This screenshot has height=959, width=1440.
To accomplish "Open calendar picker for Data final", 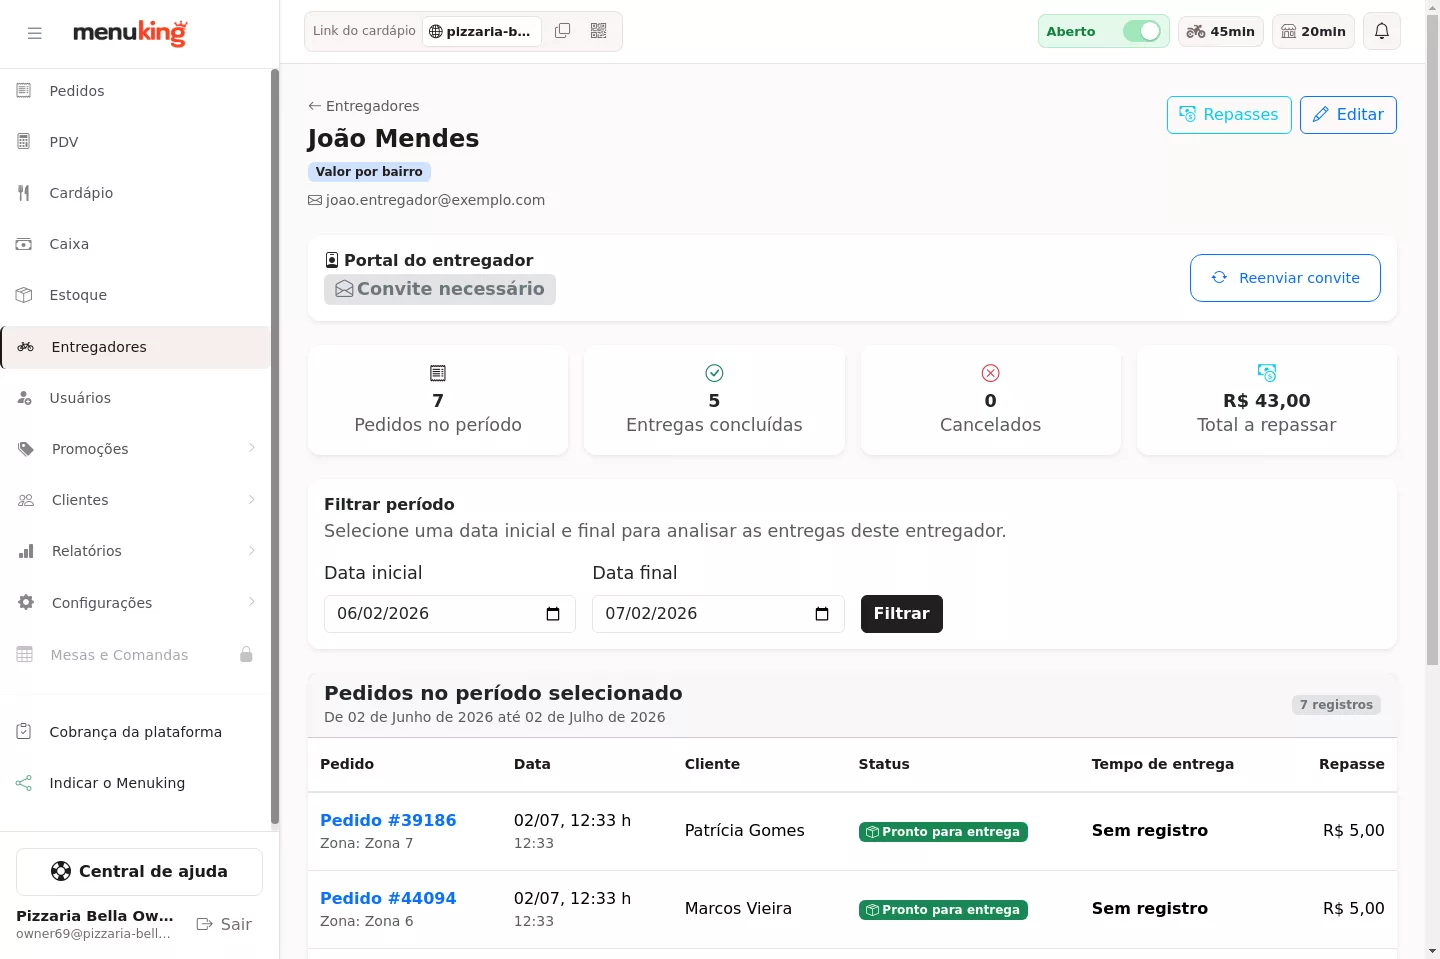I will pyautogui.click(x=822, y=614).
